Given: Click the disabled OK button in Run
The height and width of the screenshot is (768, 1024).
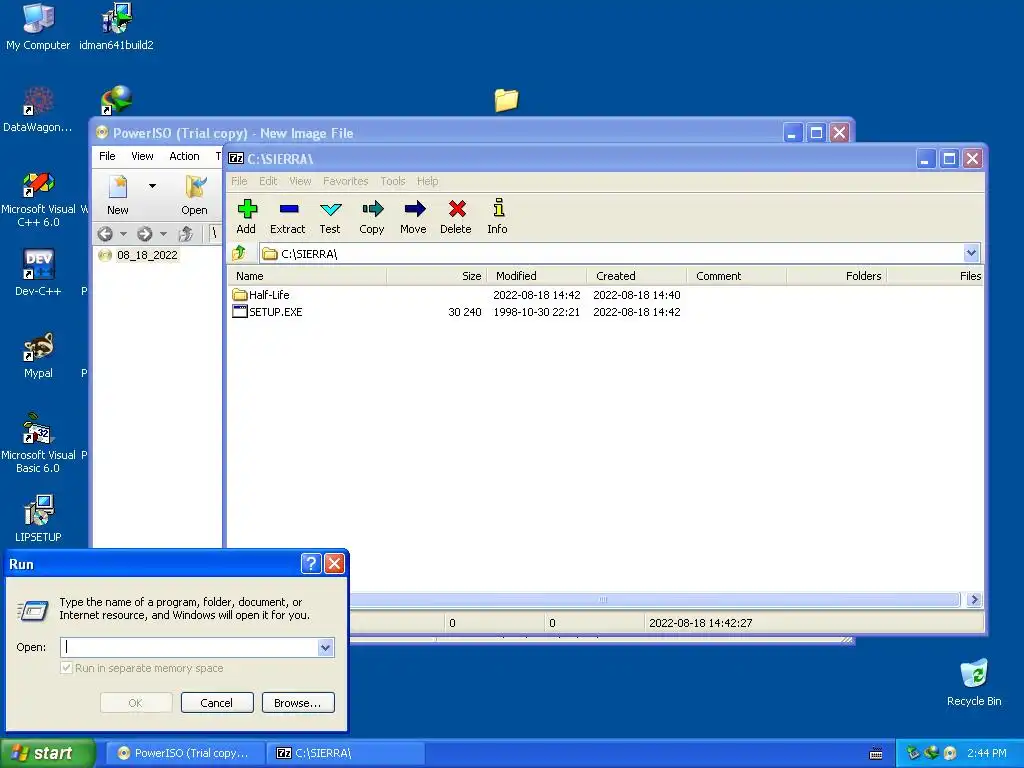Looking at the screenshot, I should (x=136, y=703).
